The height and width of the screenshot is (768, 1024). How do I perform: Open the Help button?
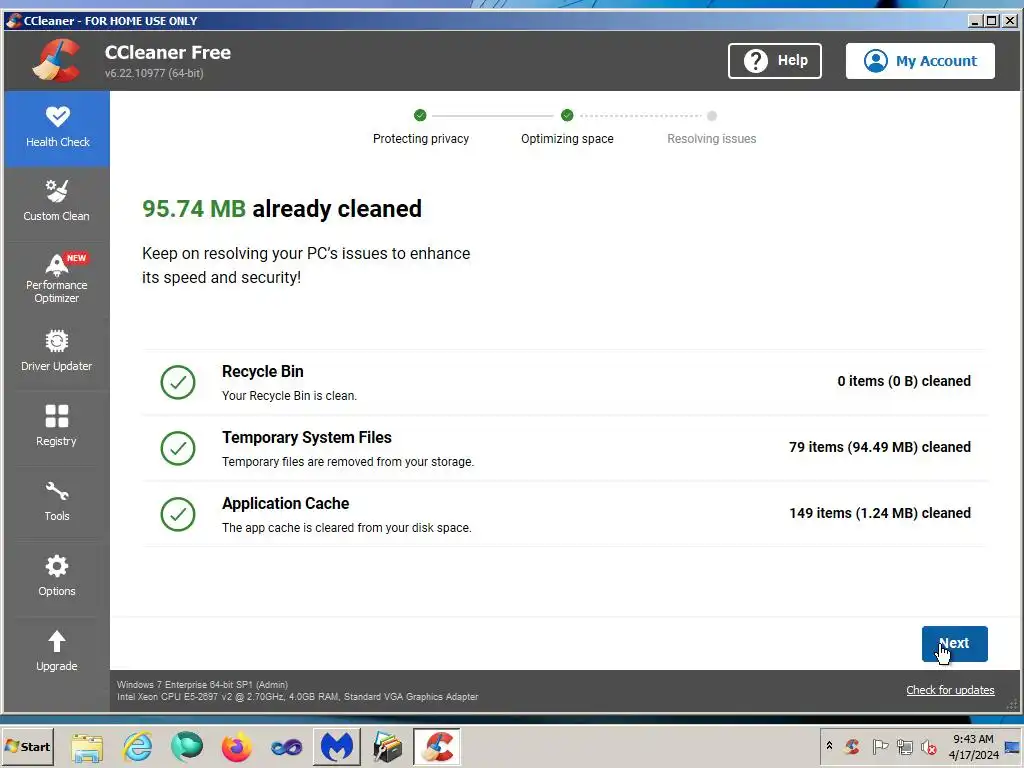point(775,61)
